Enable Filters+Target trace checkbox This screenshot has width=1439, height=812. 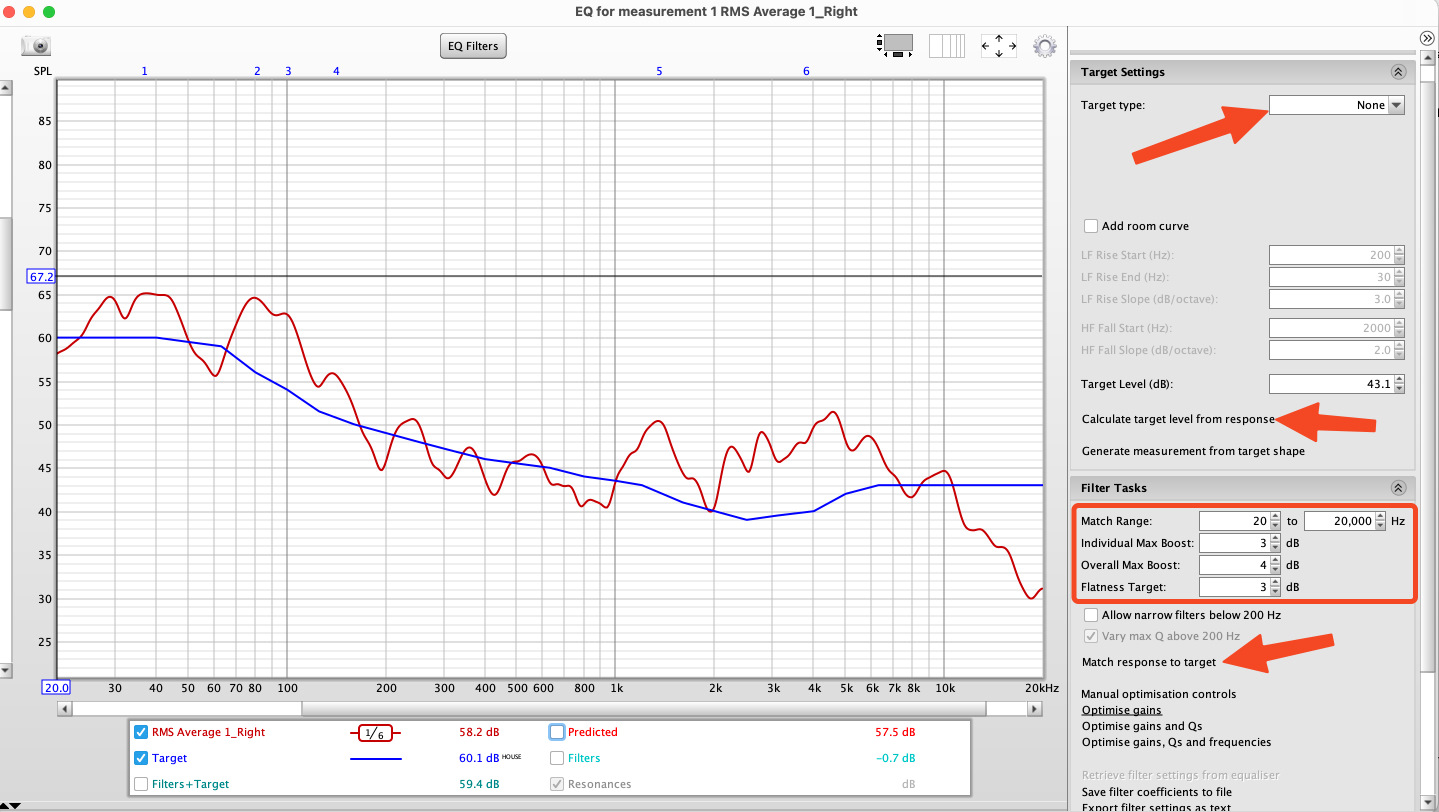[141, 784]
